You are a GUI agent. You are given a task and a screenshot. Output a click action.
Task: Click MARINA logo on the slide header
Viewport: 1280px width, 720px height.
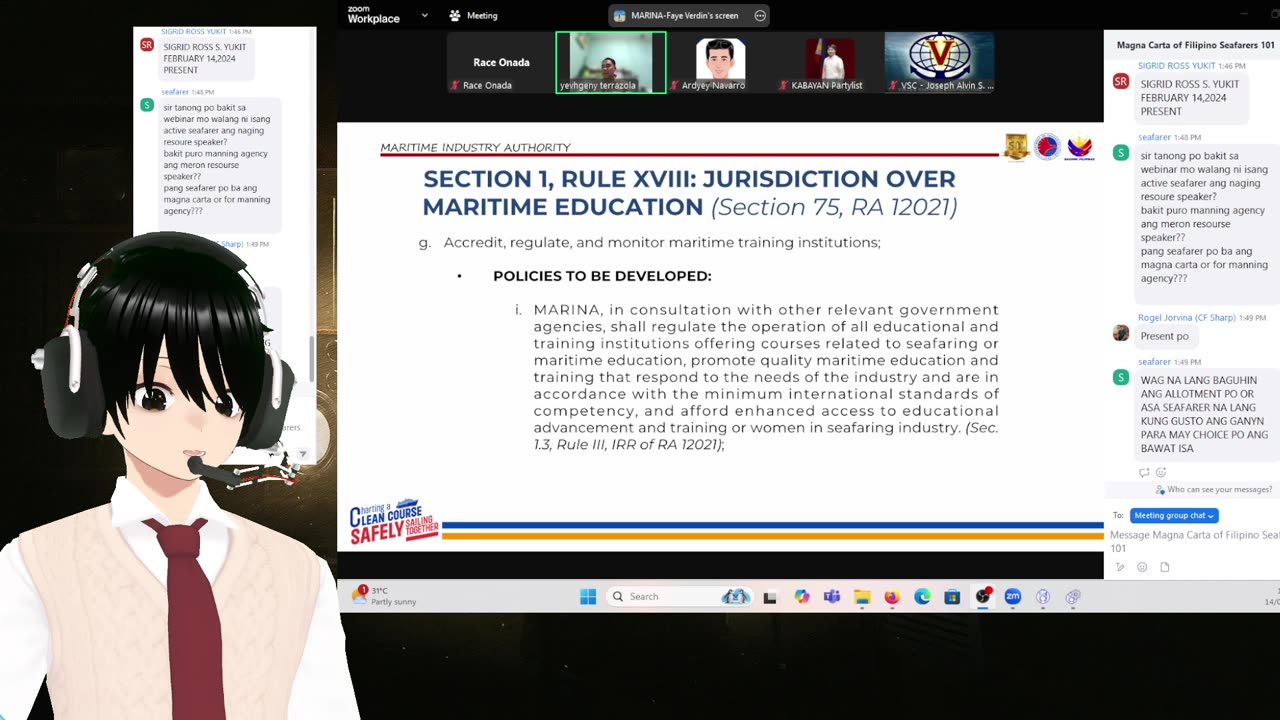tap(1047, 147)
